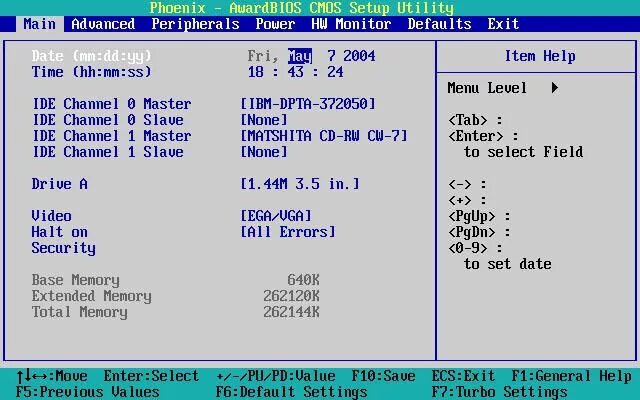Select IDE Channel 1 Master label
Image resolution: width=640 pixels, height=400 pixels.
pos(112,136)
